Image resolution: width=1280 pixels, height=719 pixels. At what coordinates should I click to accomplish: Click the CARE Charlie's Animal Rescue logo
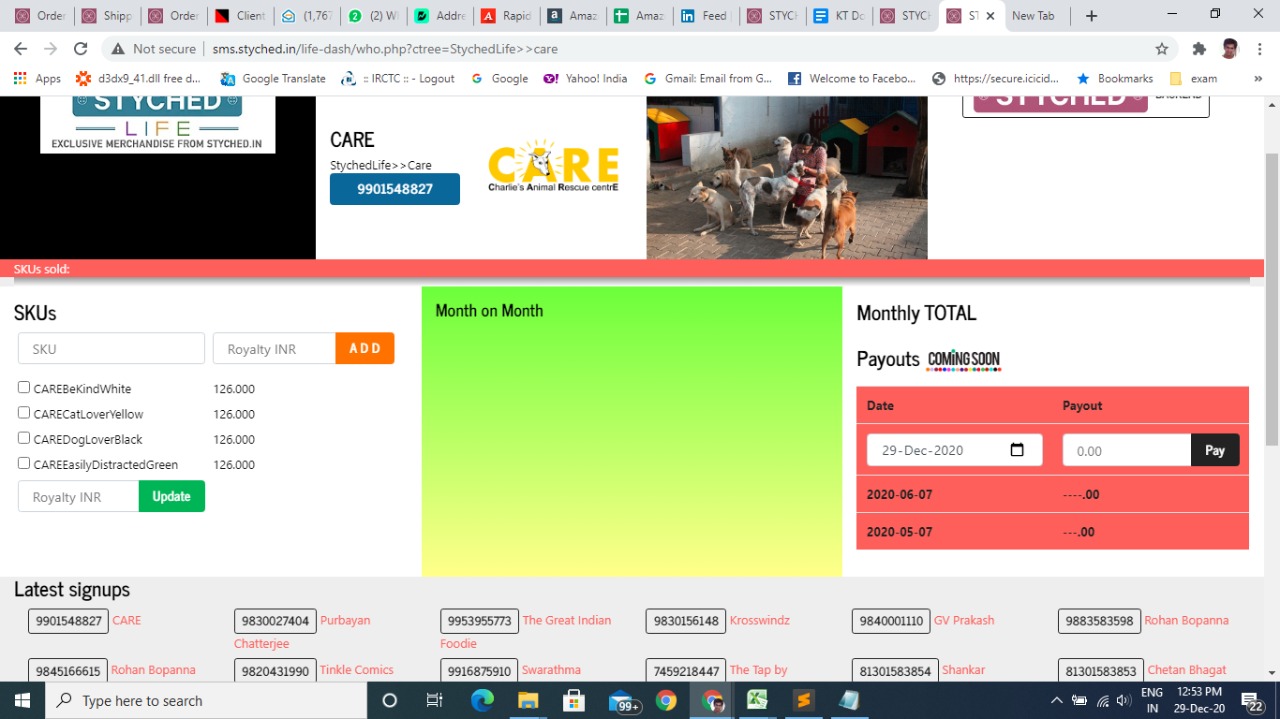coord(553,166)
